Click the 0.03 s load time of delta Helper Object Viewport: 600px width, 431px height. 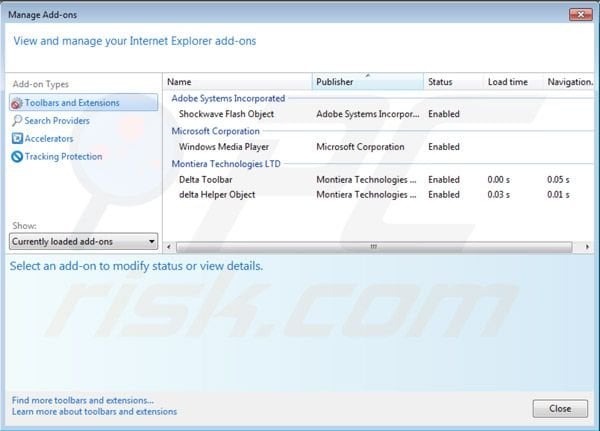pos(499,194)
